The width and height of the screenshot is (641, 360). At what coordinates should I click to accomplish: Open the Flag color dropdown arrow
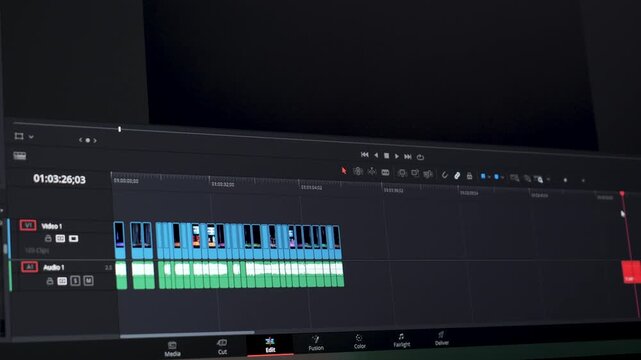(x=489, y=177)
